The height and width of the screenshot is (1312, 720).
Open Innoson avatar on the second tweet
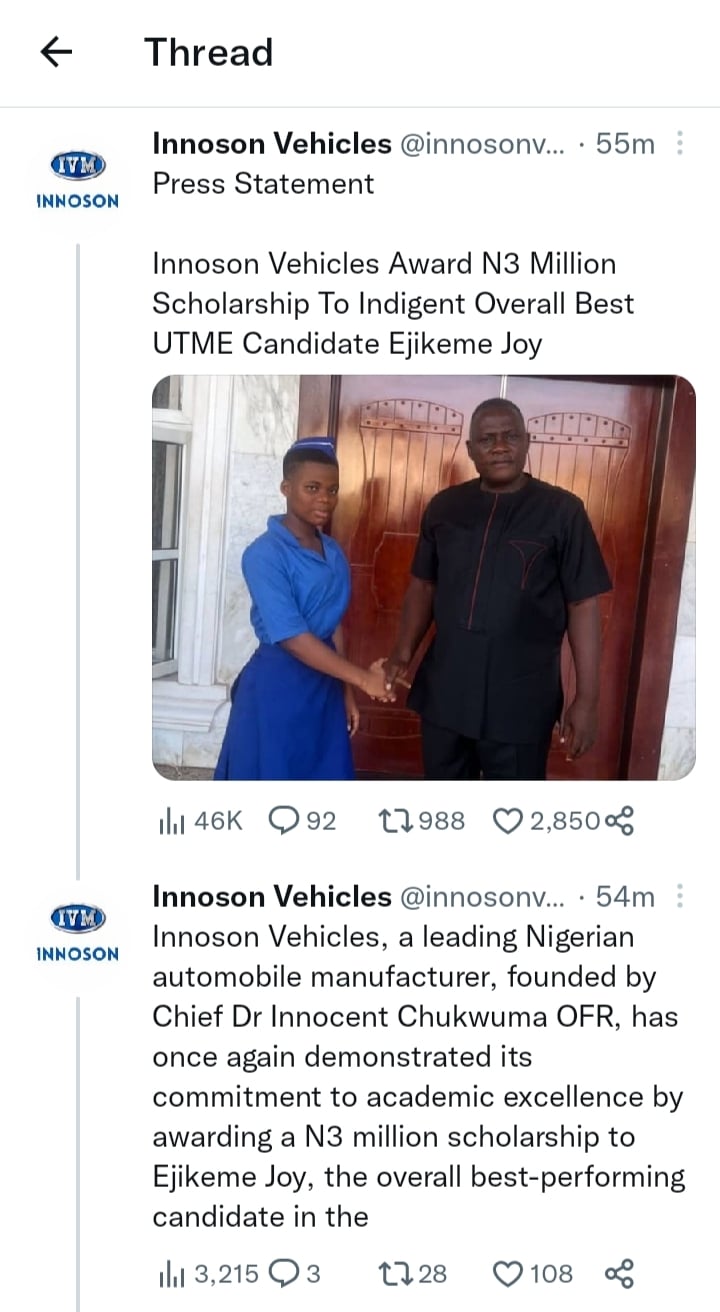[x=77, y=929]
